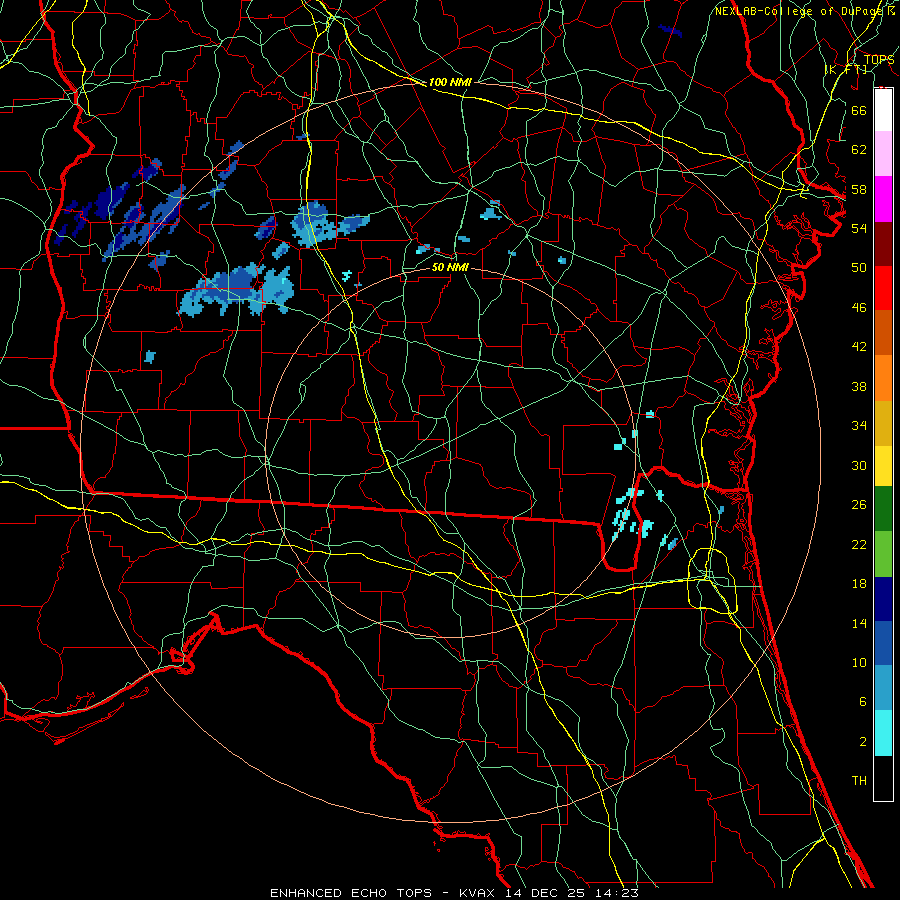Click the dark green swatch between 26 and 30

click(x=883, y=509)
